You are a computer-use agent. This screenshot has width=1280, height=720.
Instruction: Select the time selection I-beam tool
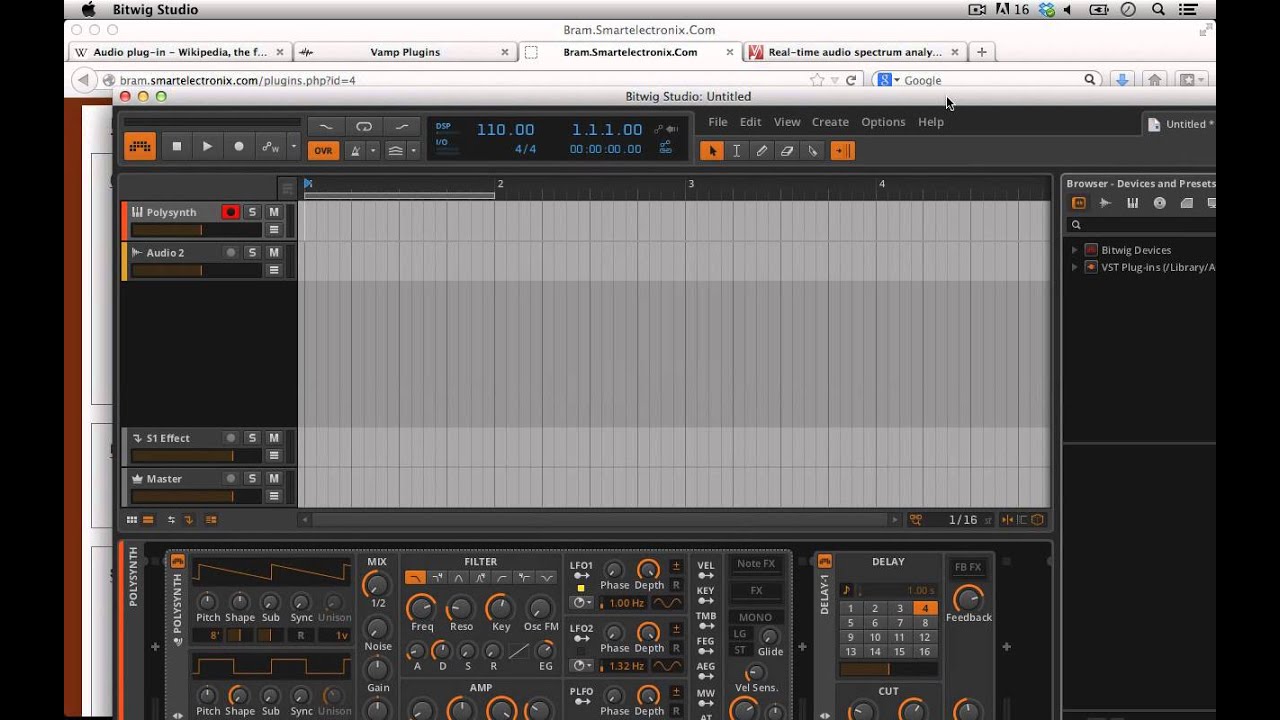(x=737, y=151)
